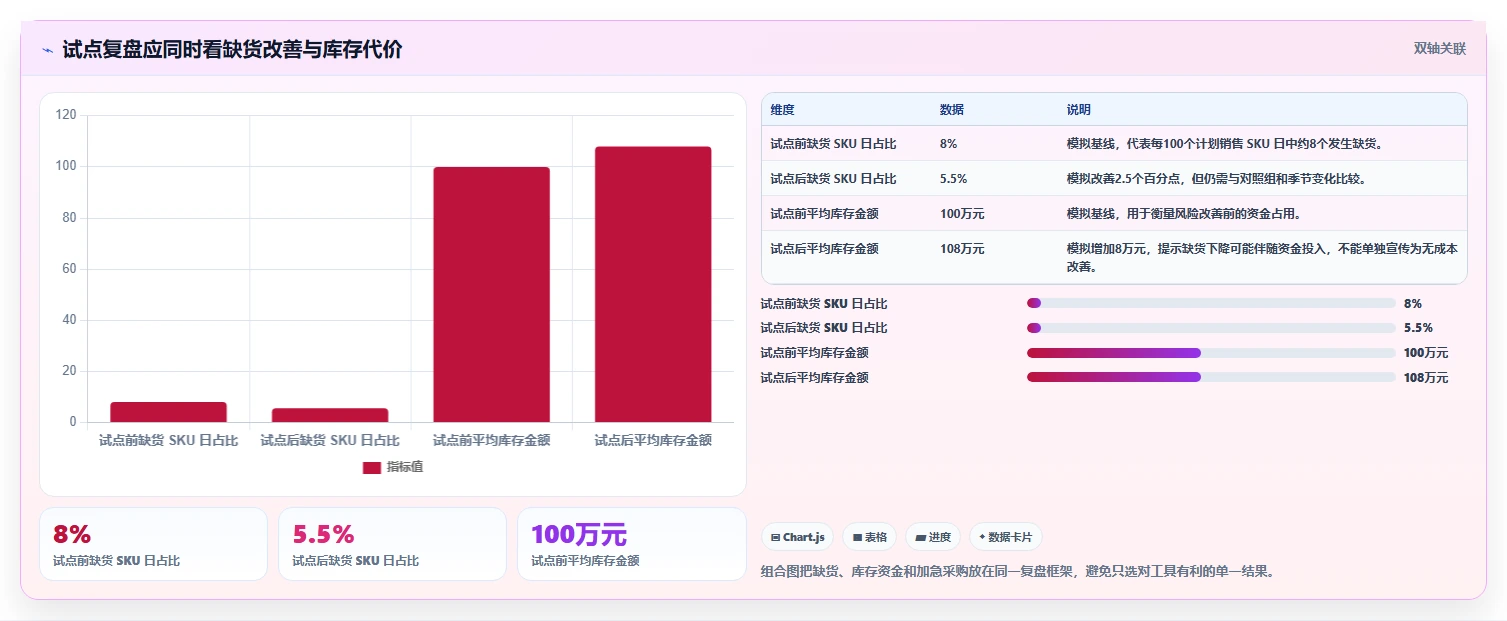This screenshot has width=1507, height=621.
Task: Click the 108万元 value beside the progress bar
Action: 1426,378
